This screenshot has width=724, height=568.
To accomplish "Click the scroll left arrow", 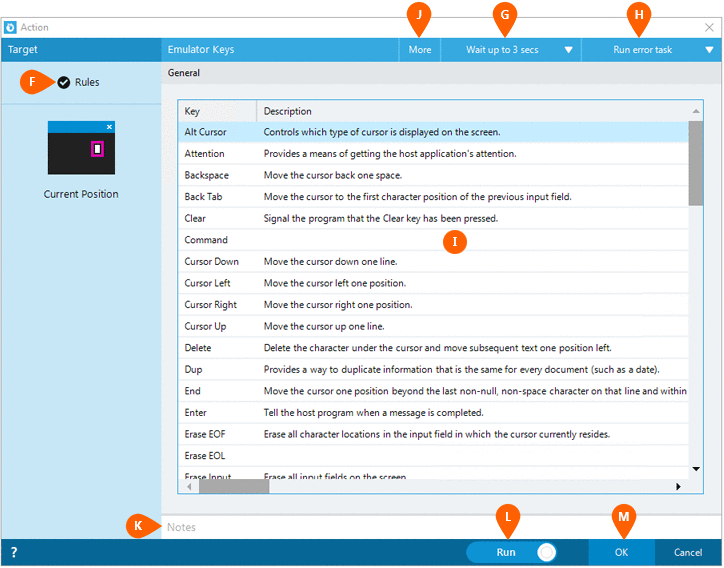I will pyautogui.click(x=189, y=487).
